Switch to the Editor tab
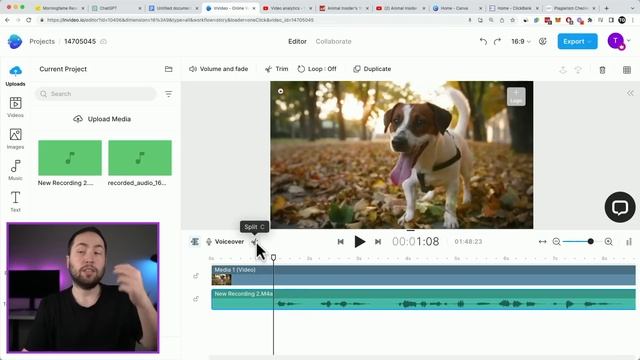 [297, 41]
